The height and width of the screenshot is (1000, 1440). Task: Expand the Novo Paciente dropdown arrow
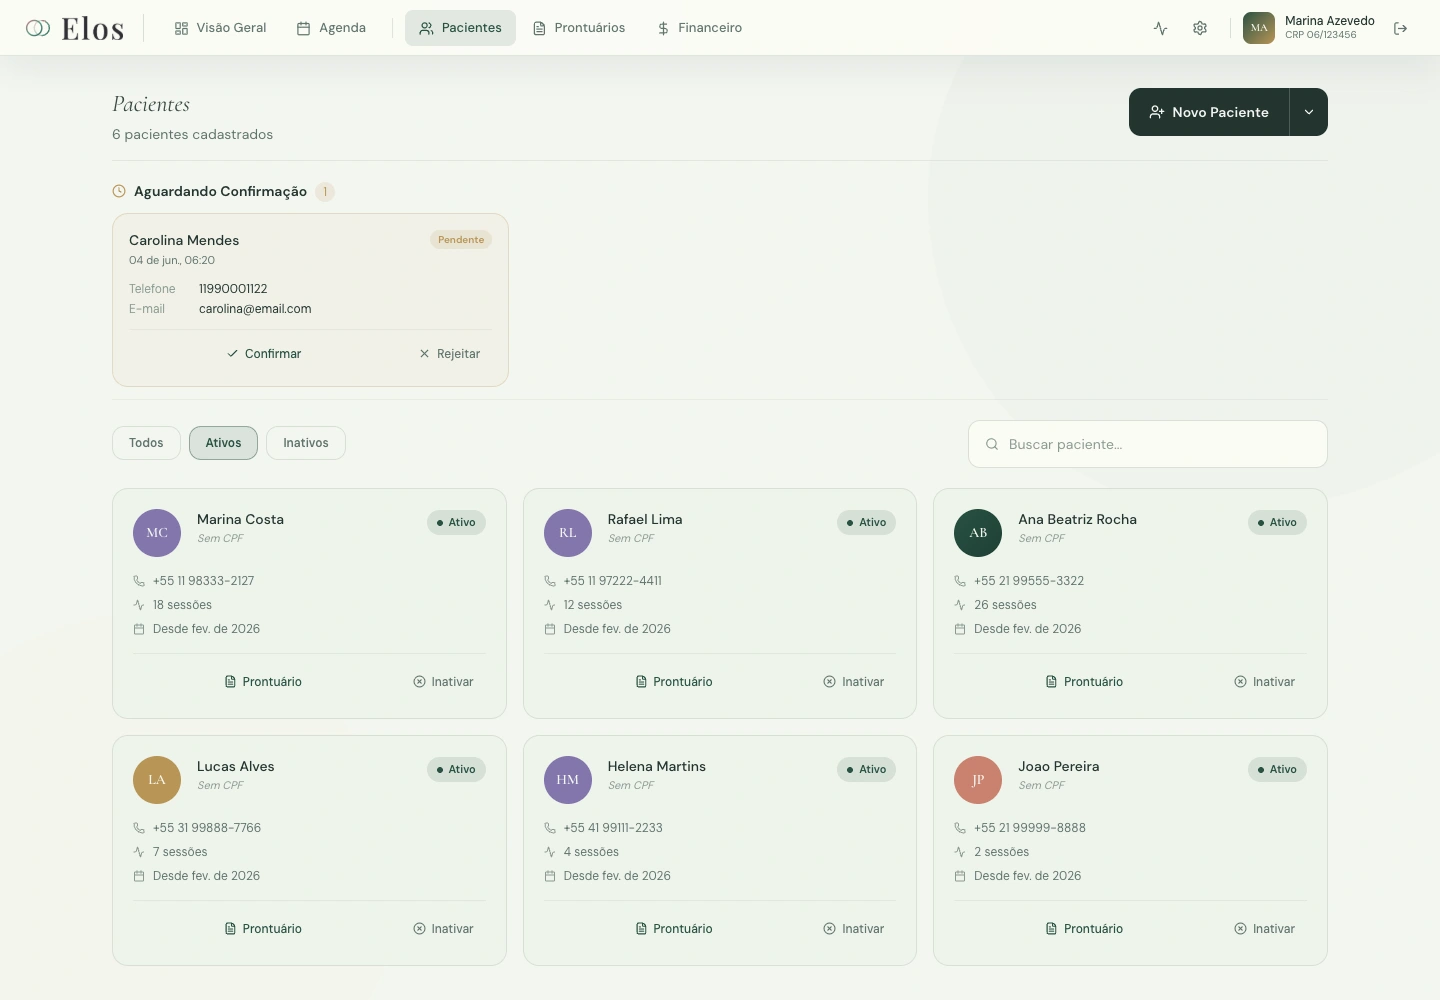tap(1309, 112)
